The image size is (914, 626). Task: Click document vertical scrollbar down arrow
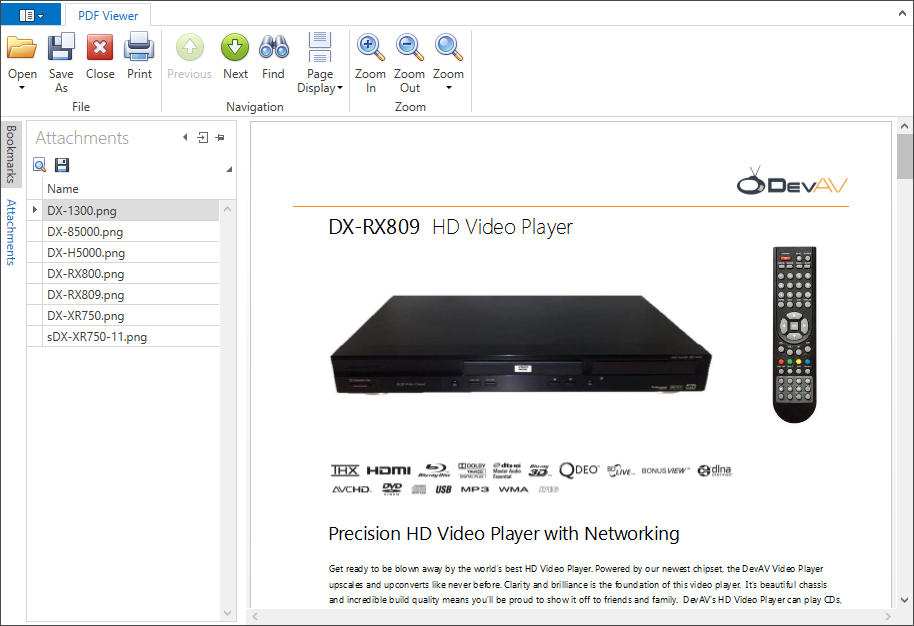904,600
